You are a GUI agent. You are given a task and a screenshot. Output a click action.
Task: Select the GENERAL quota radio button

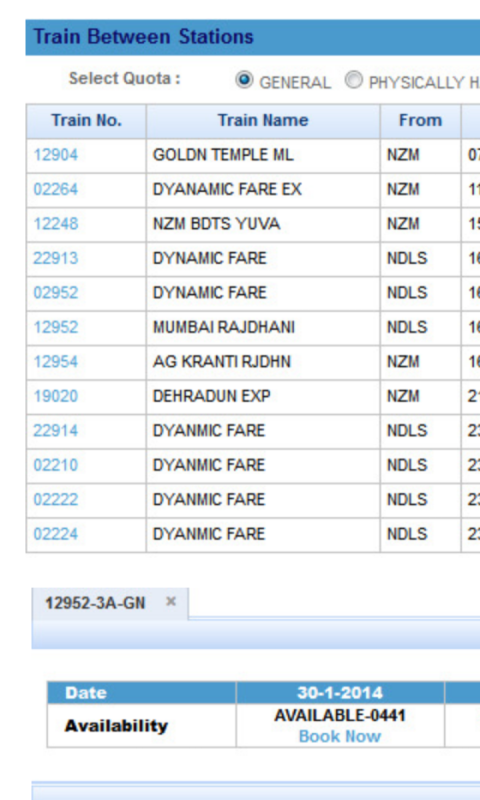point(244,80)
